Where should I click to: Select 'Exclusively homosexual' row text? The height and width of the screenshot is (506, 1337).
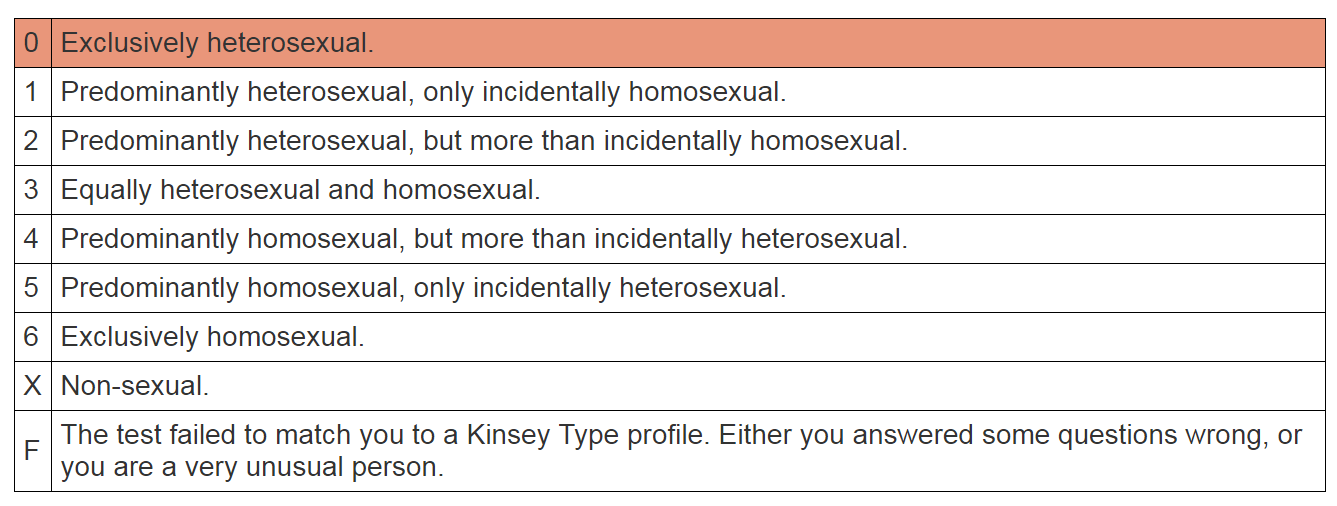(x=213, y=337)
